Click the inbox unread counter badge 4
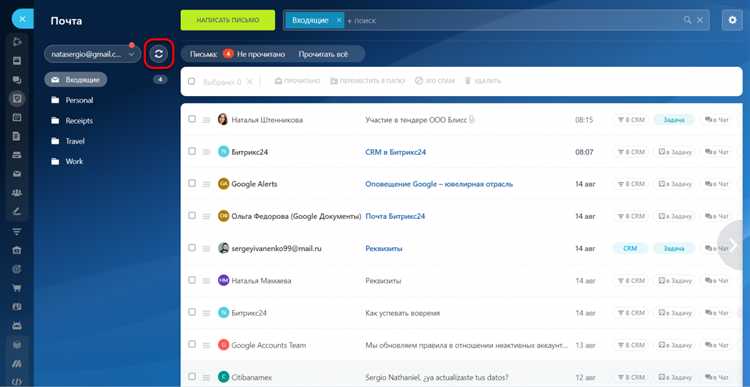750x387 pixels. pos(160,80)
